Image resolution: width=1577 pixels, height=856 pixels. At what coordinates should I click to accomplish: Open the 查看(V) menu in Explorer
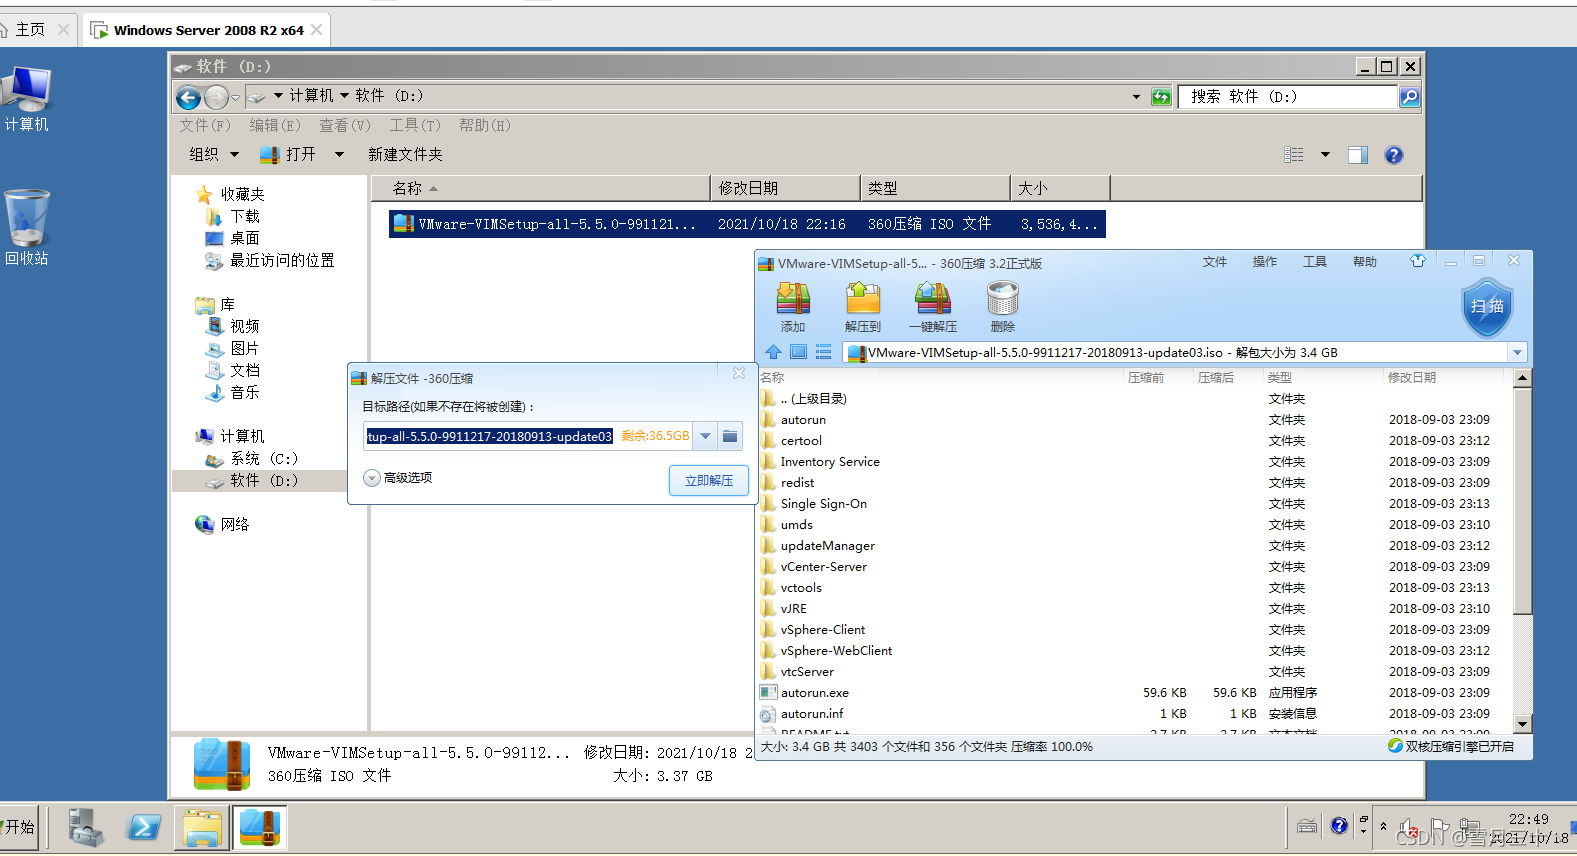coord(345,125)
